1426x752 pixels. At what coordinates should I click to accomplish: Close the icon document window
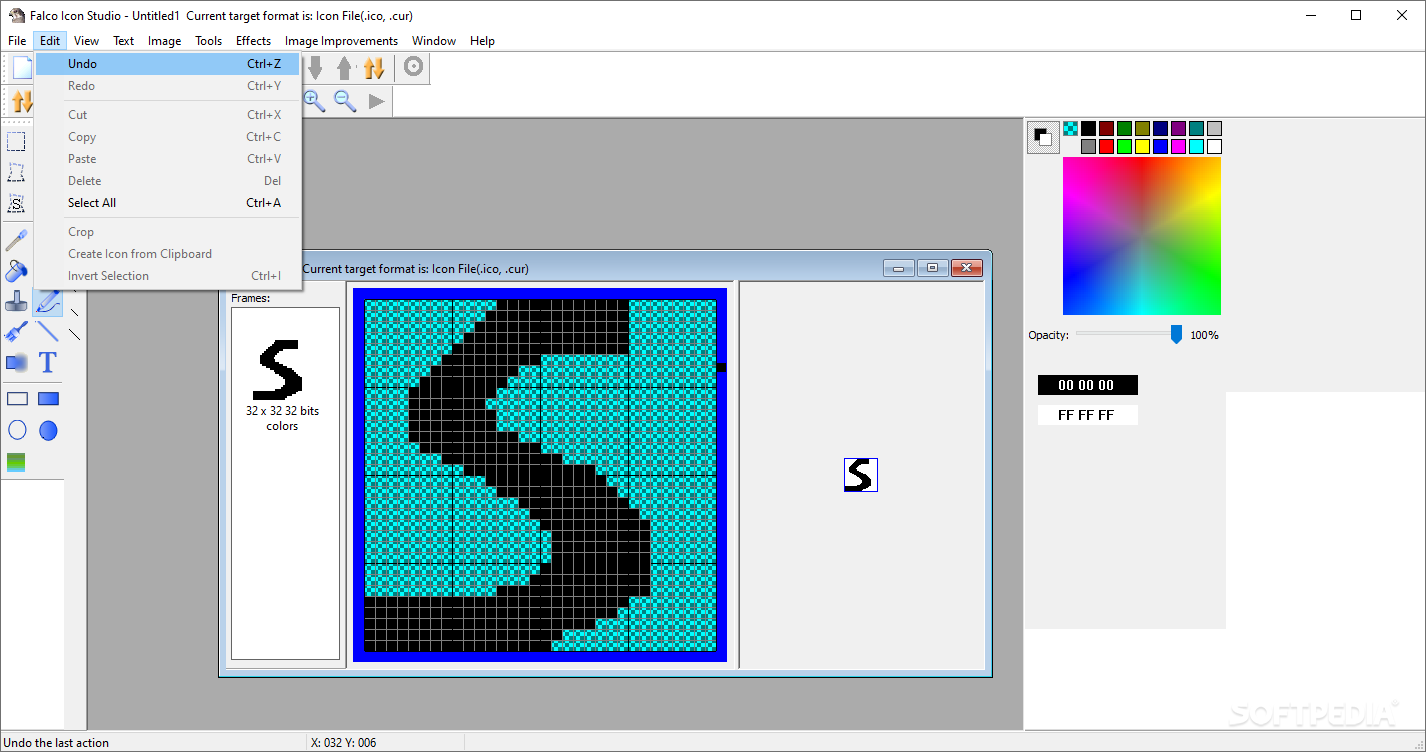pyautogui.click(x=967, y=268)
